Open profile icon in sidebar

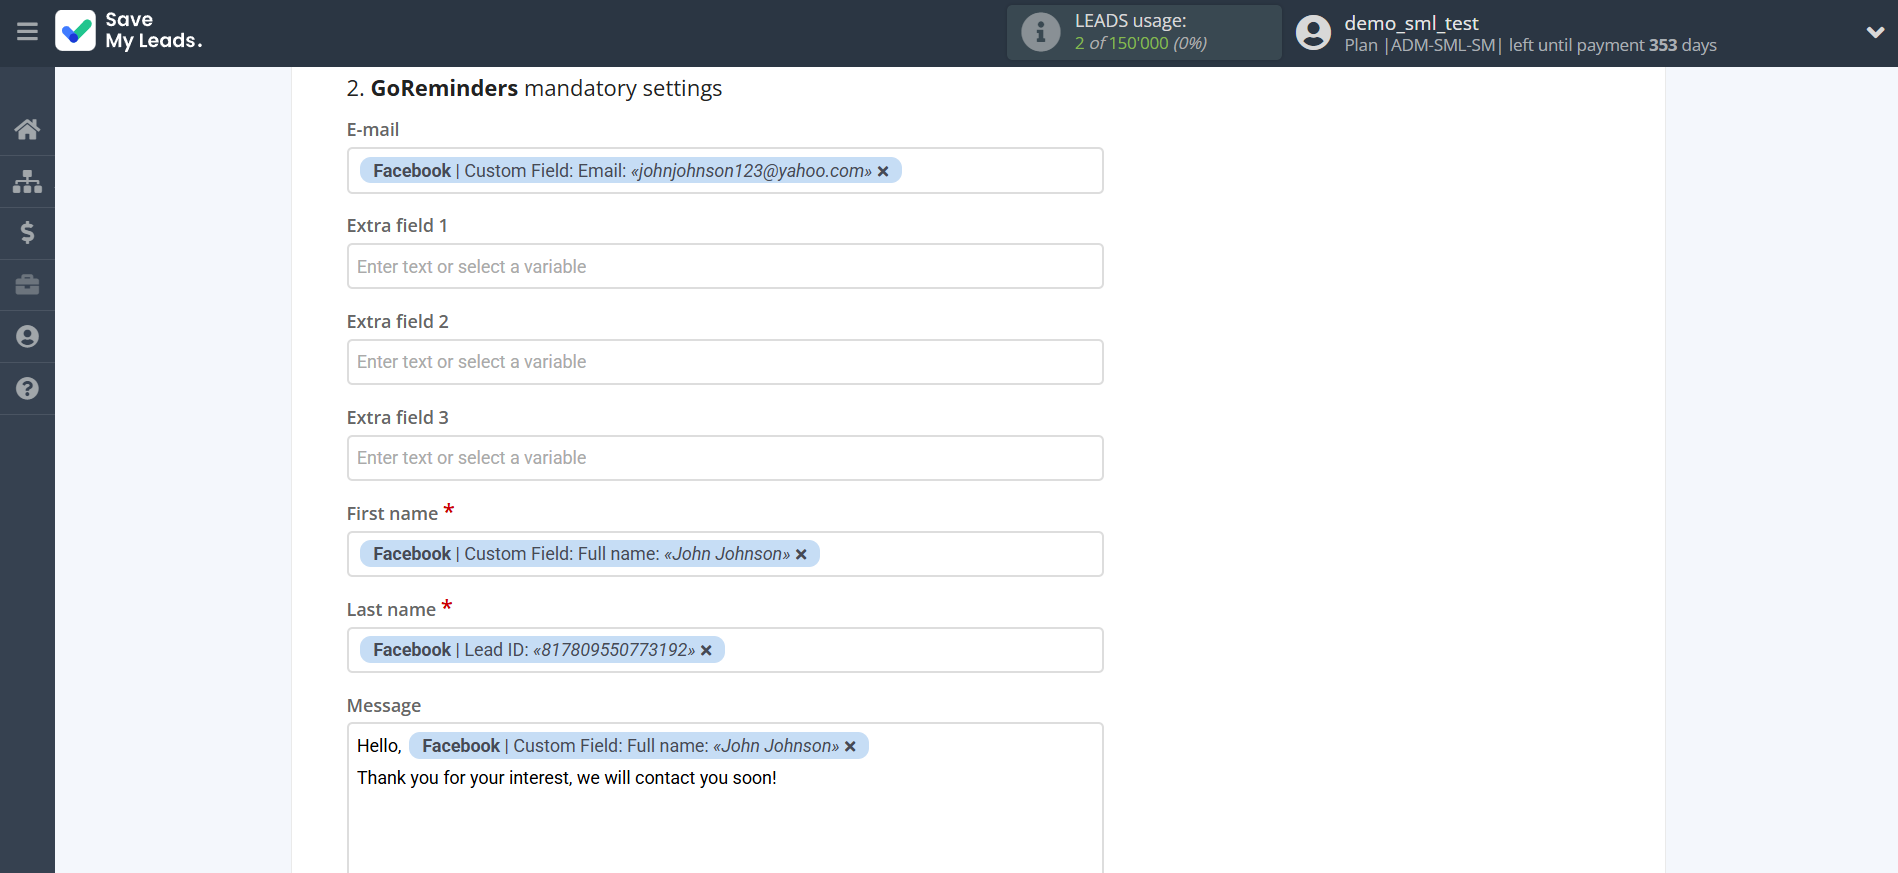[27, 337]
